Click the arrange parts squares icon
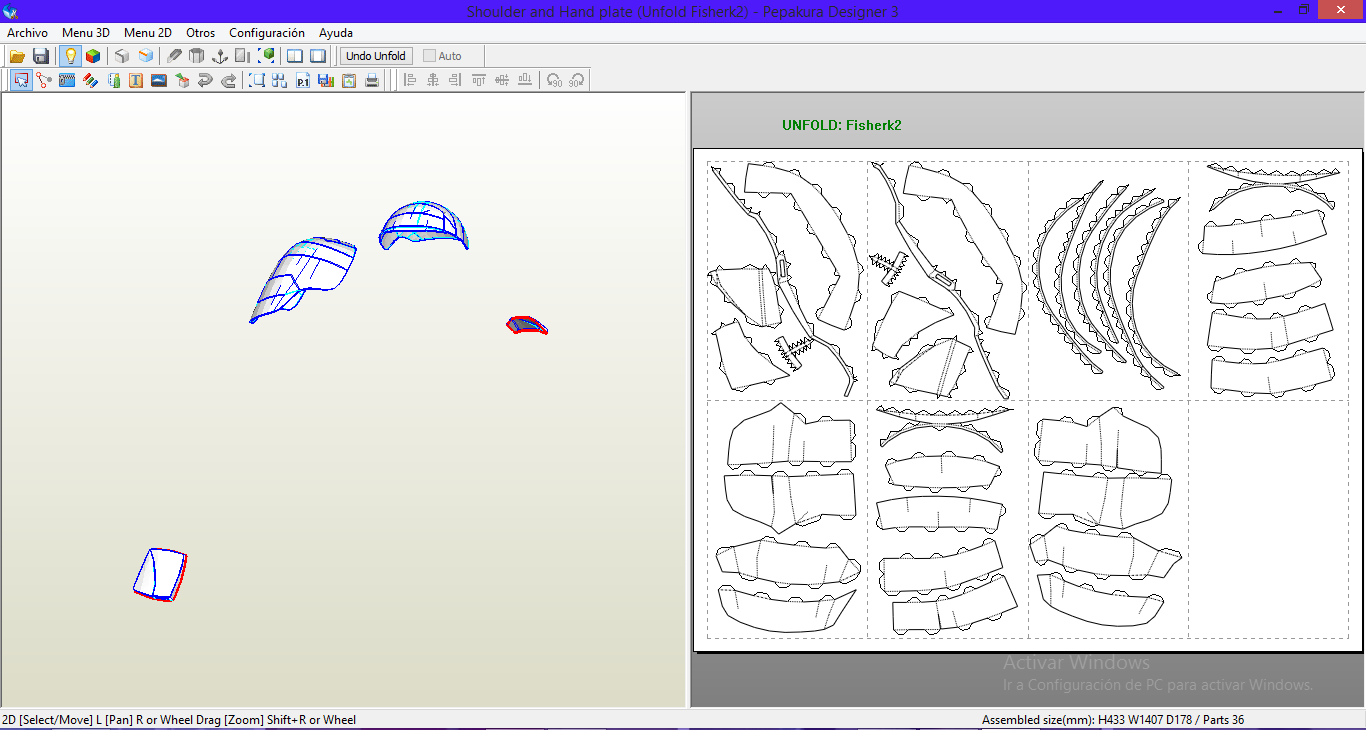Viewport: 1366px width, 730px height. 280,80
